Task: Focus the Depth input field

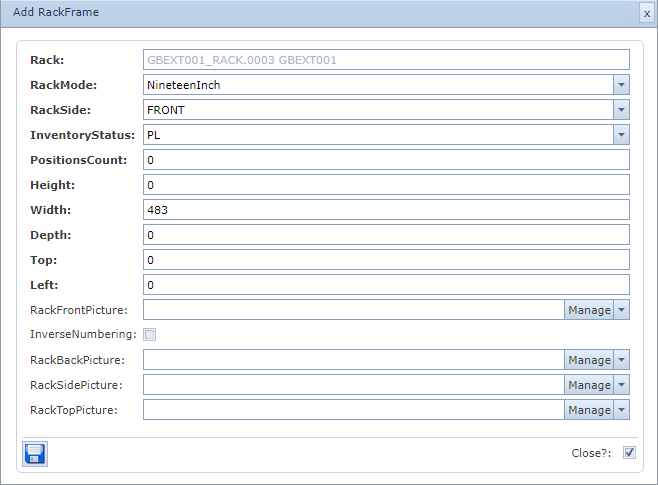Action: [x=386, y=235]
